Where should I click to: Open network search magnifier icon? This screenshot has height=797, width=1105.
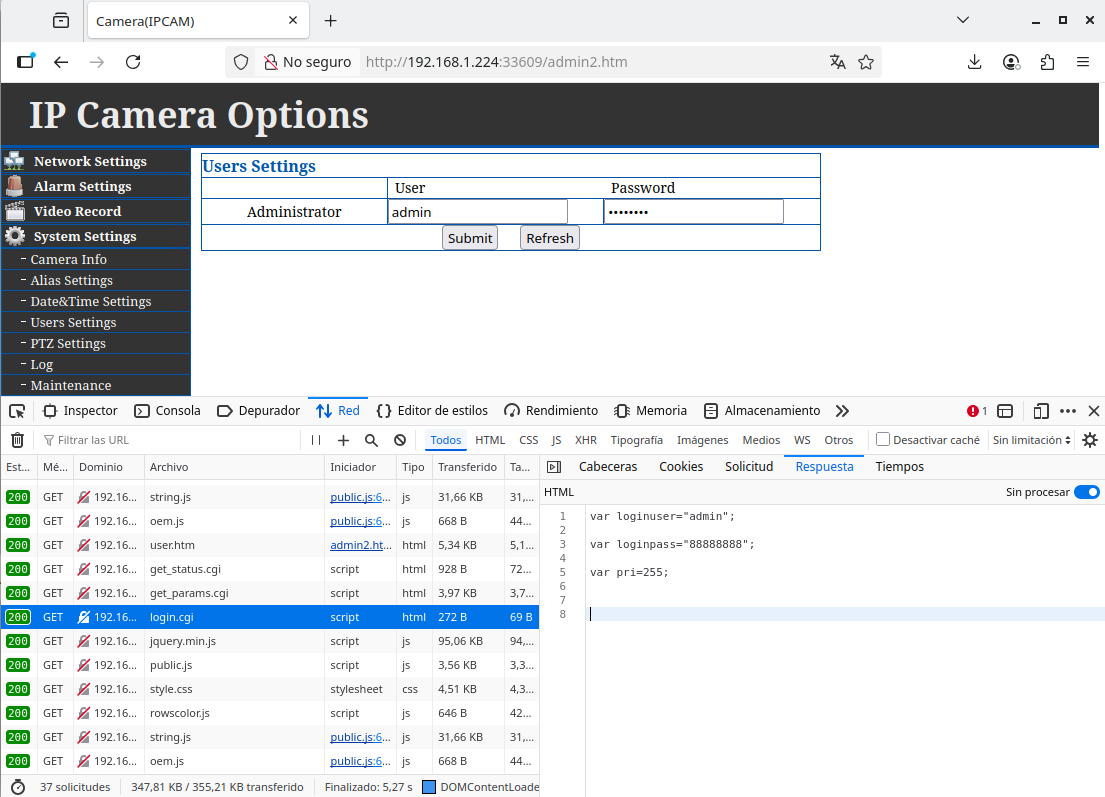point(371,440)
